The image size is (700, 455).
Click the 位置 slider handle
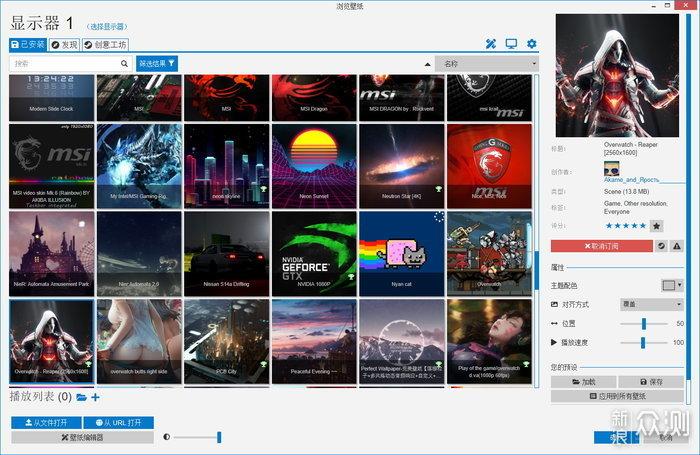pyautogui.click(x=644, y=323)
